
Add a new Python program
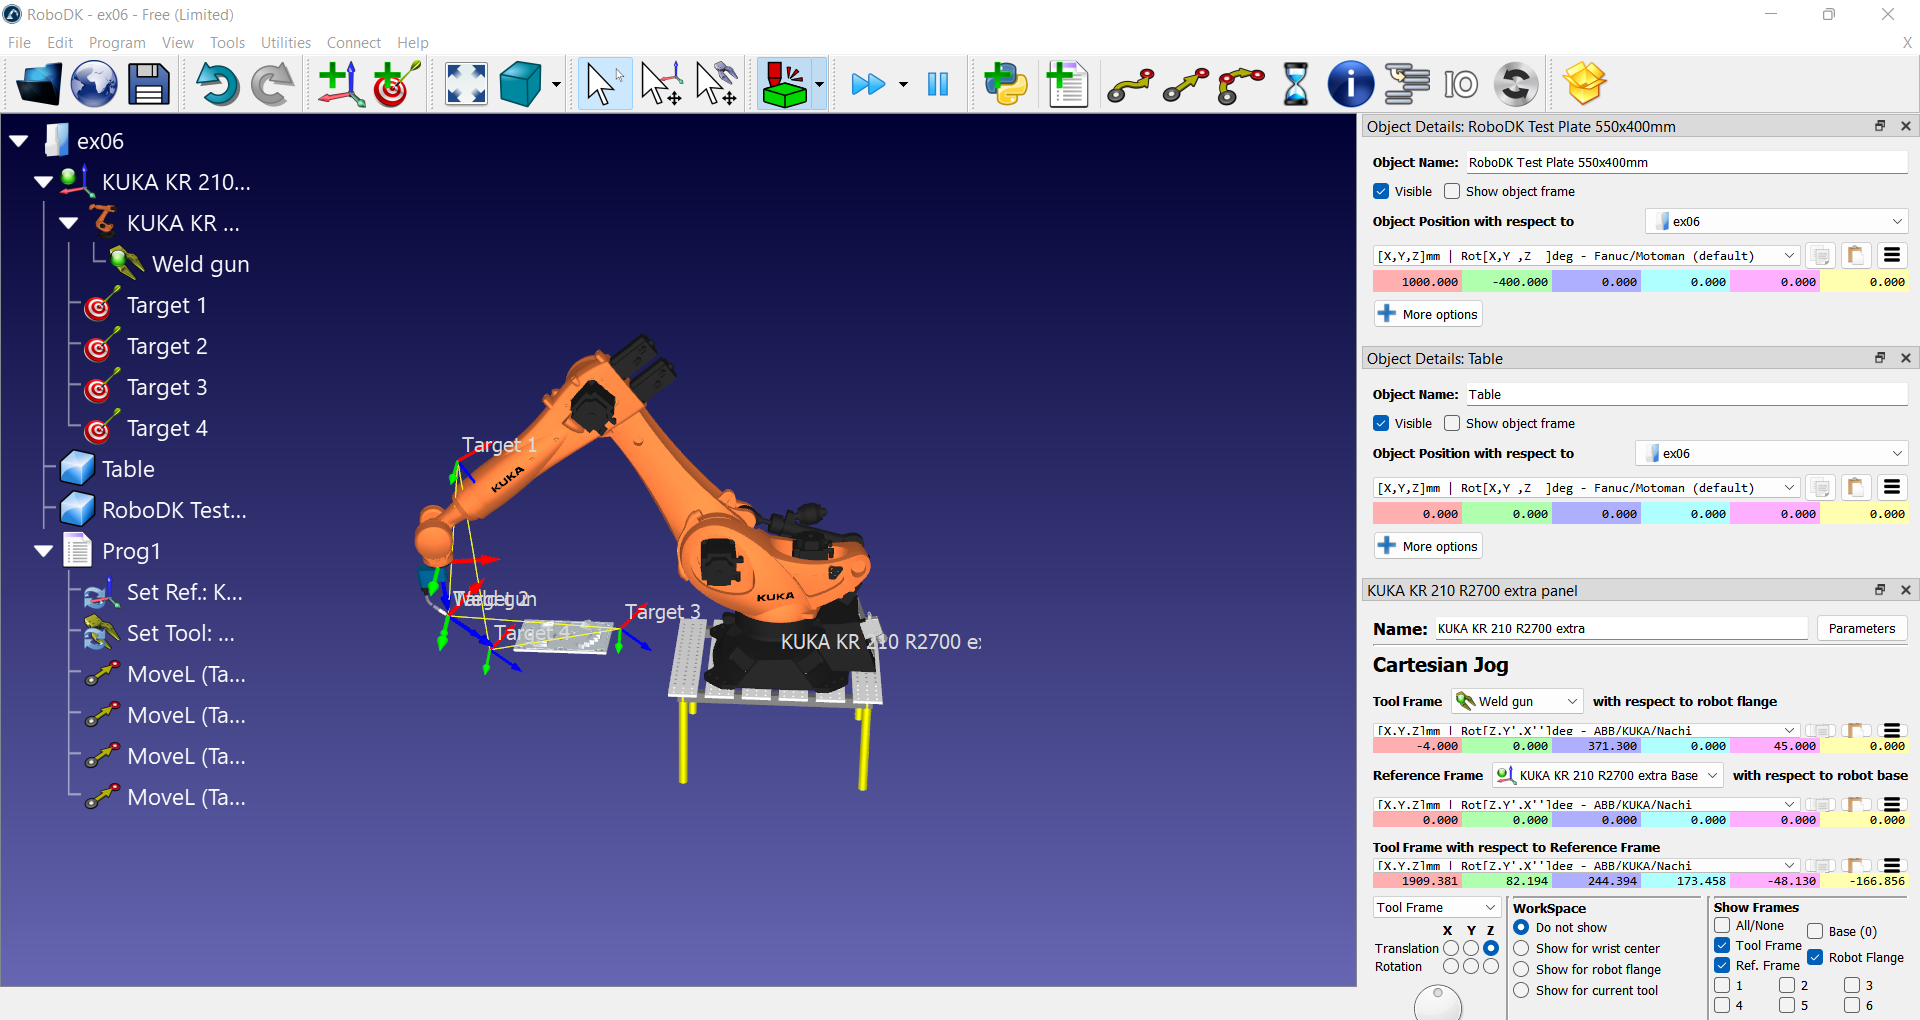[1005, 84]
